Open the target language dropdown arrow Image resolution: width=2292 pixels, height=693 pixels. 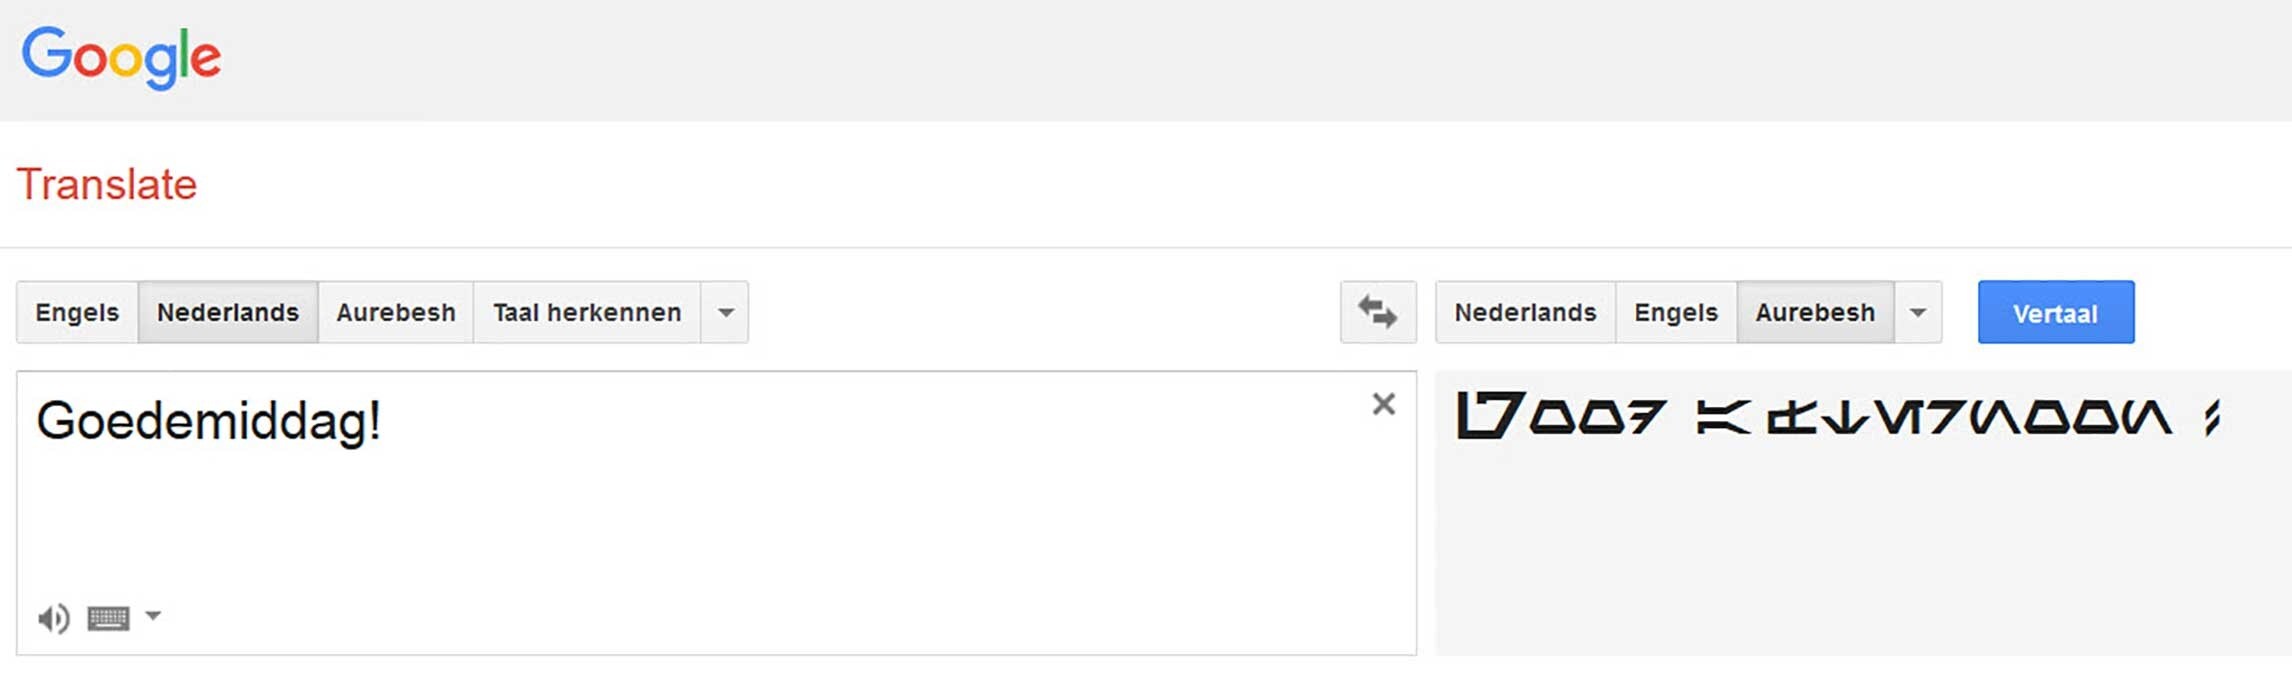1918,312
